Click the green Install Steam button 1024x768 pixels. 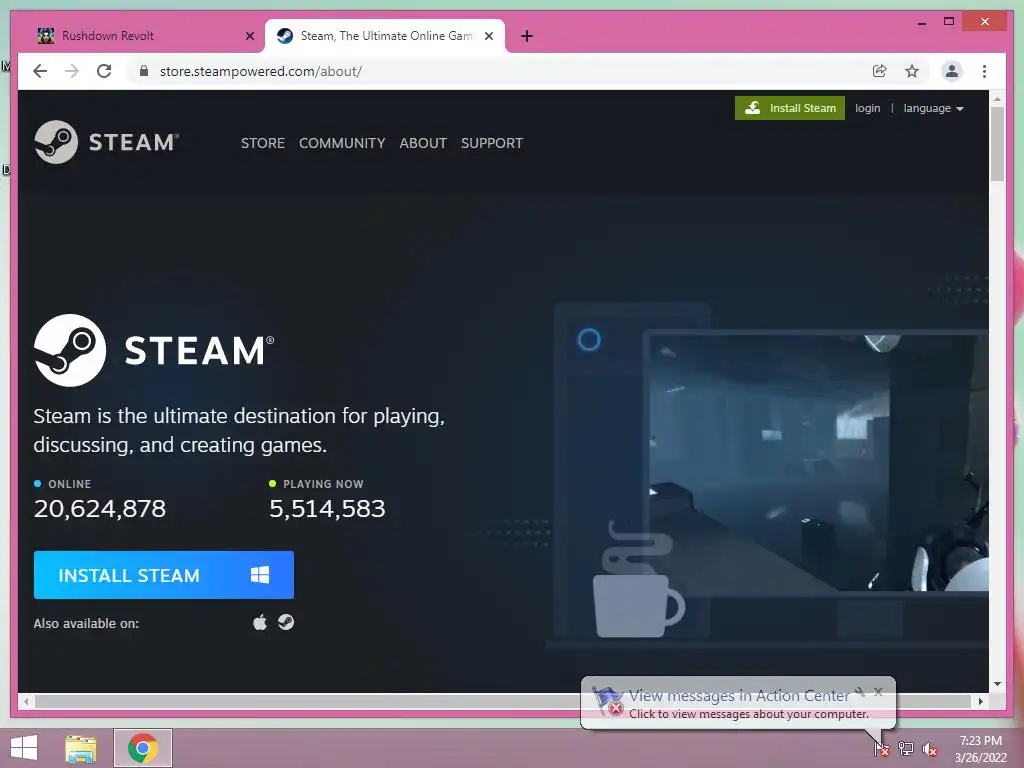(x=790, y=108)
